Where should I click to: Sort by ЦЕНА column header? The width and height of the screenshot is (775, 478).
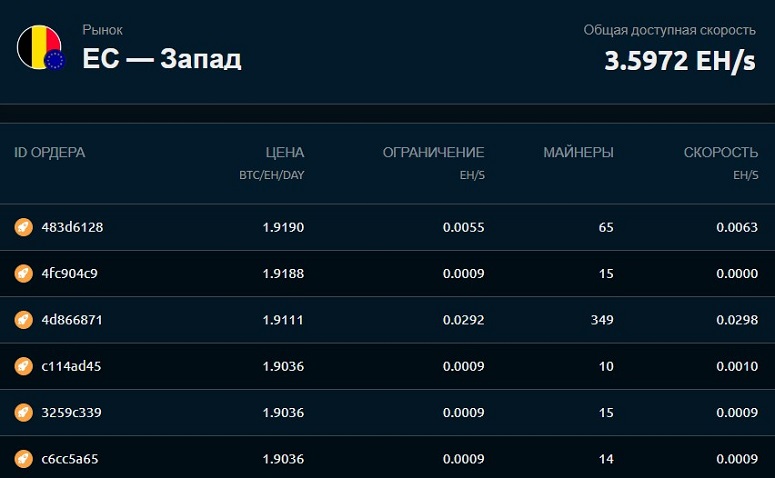(x=285, y=152)
